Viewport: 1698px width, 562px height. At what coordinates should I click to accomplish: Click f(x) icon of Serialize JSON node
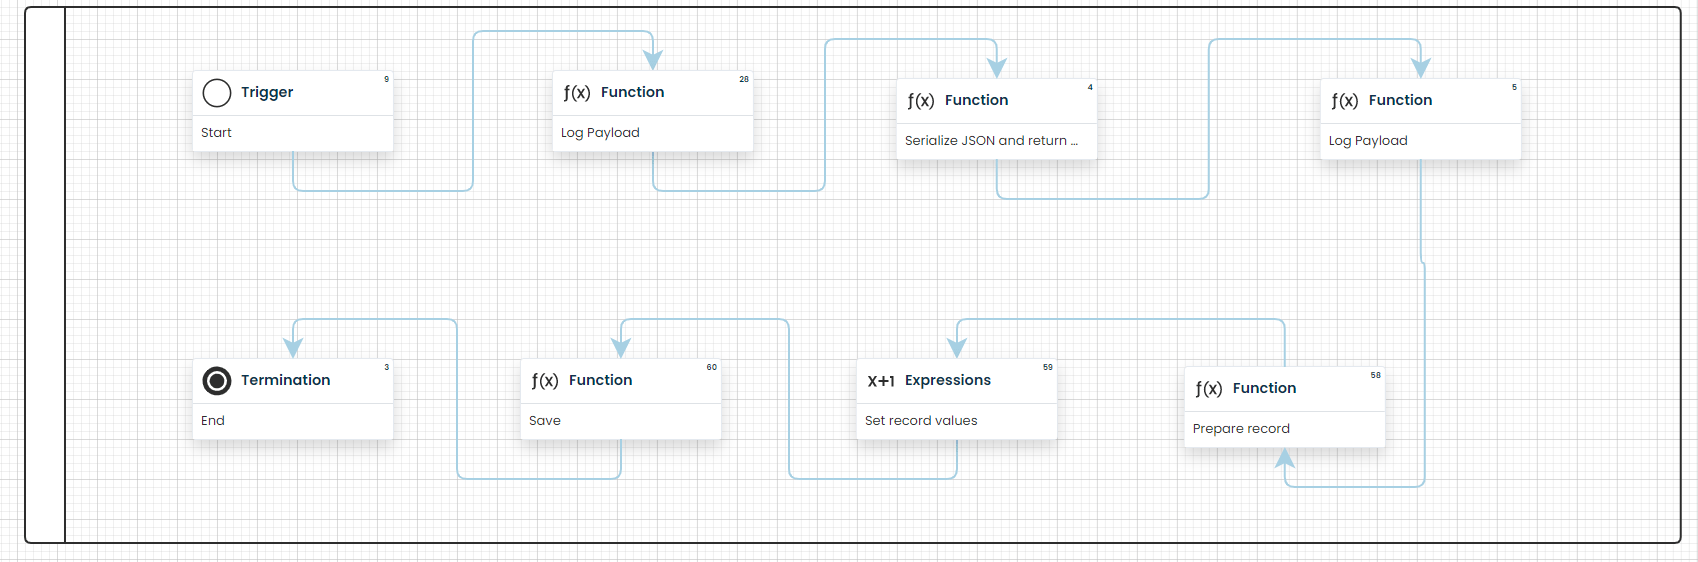[x=921, y=101]
